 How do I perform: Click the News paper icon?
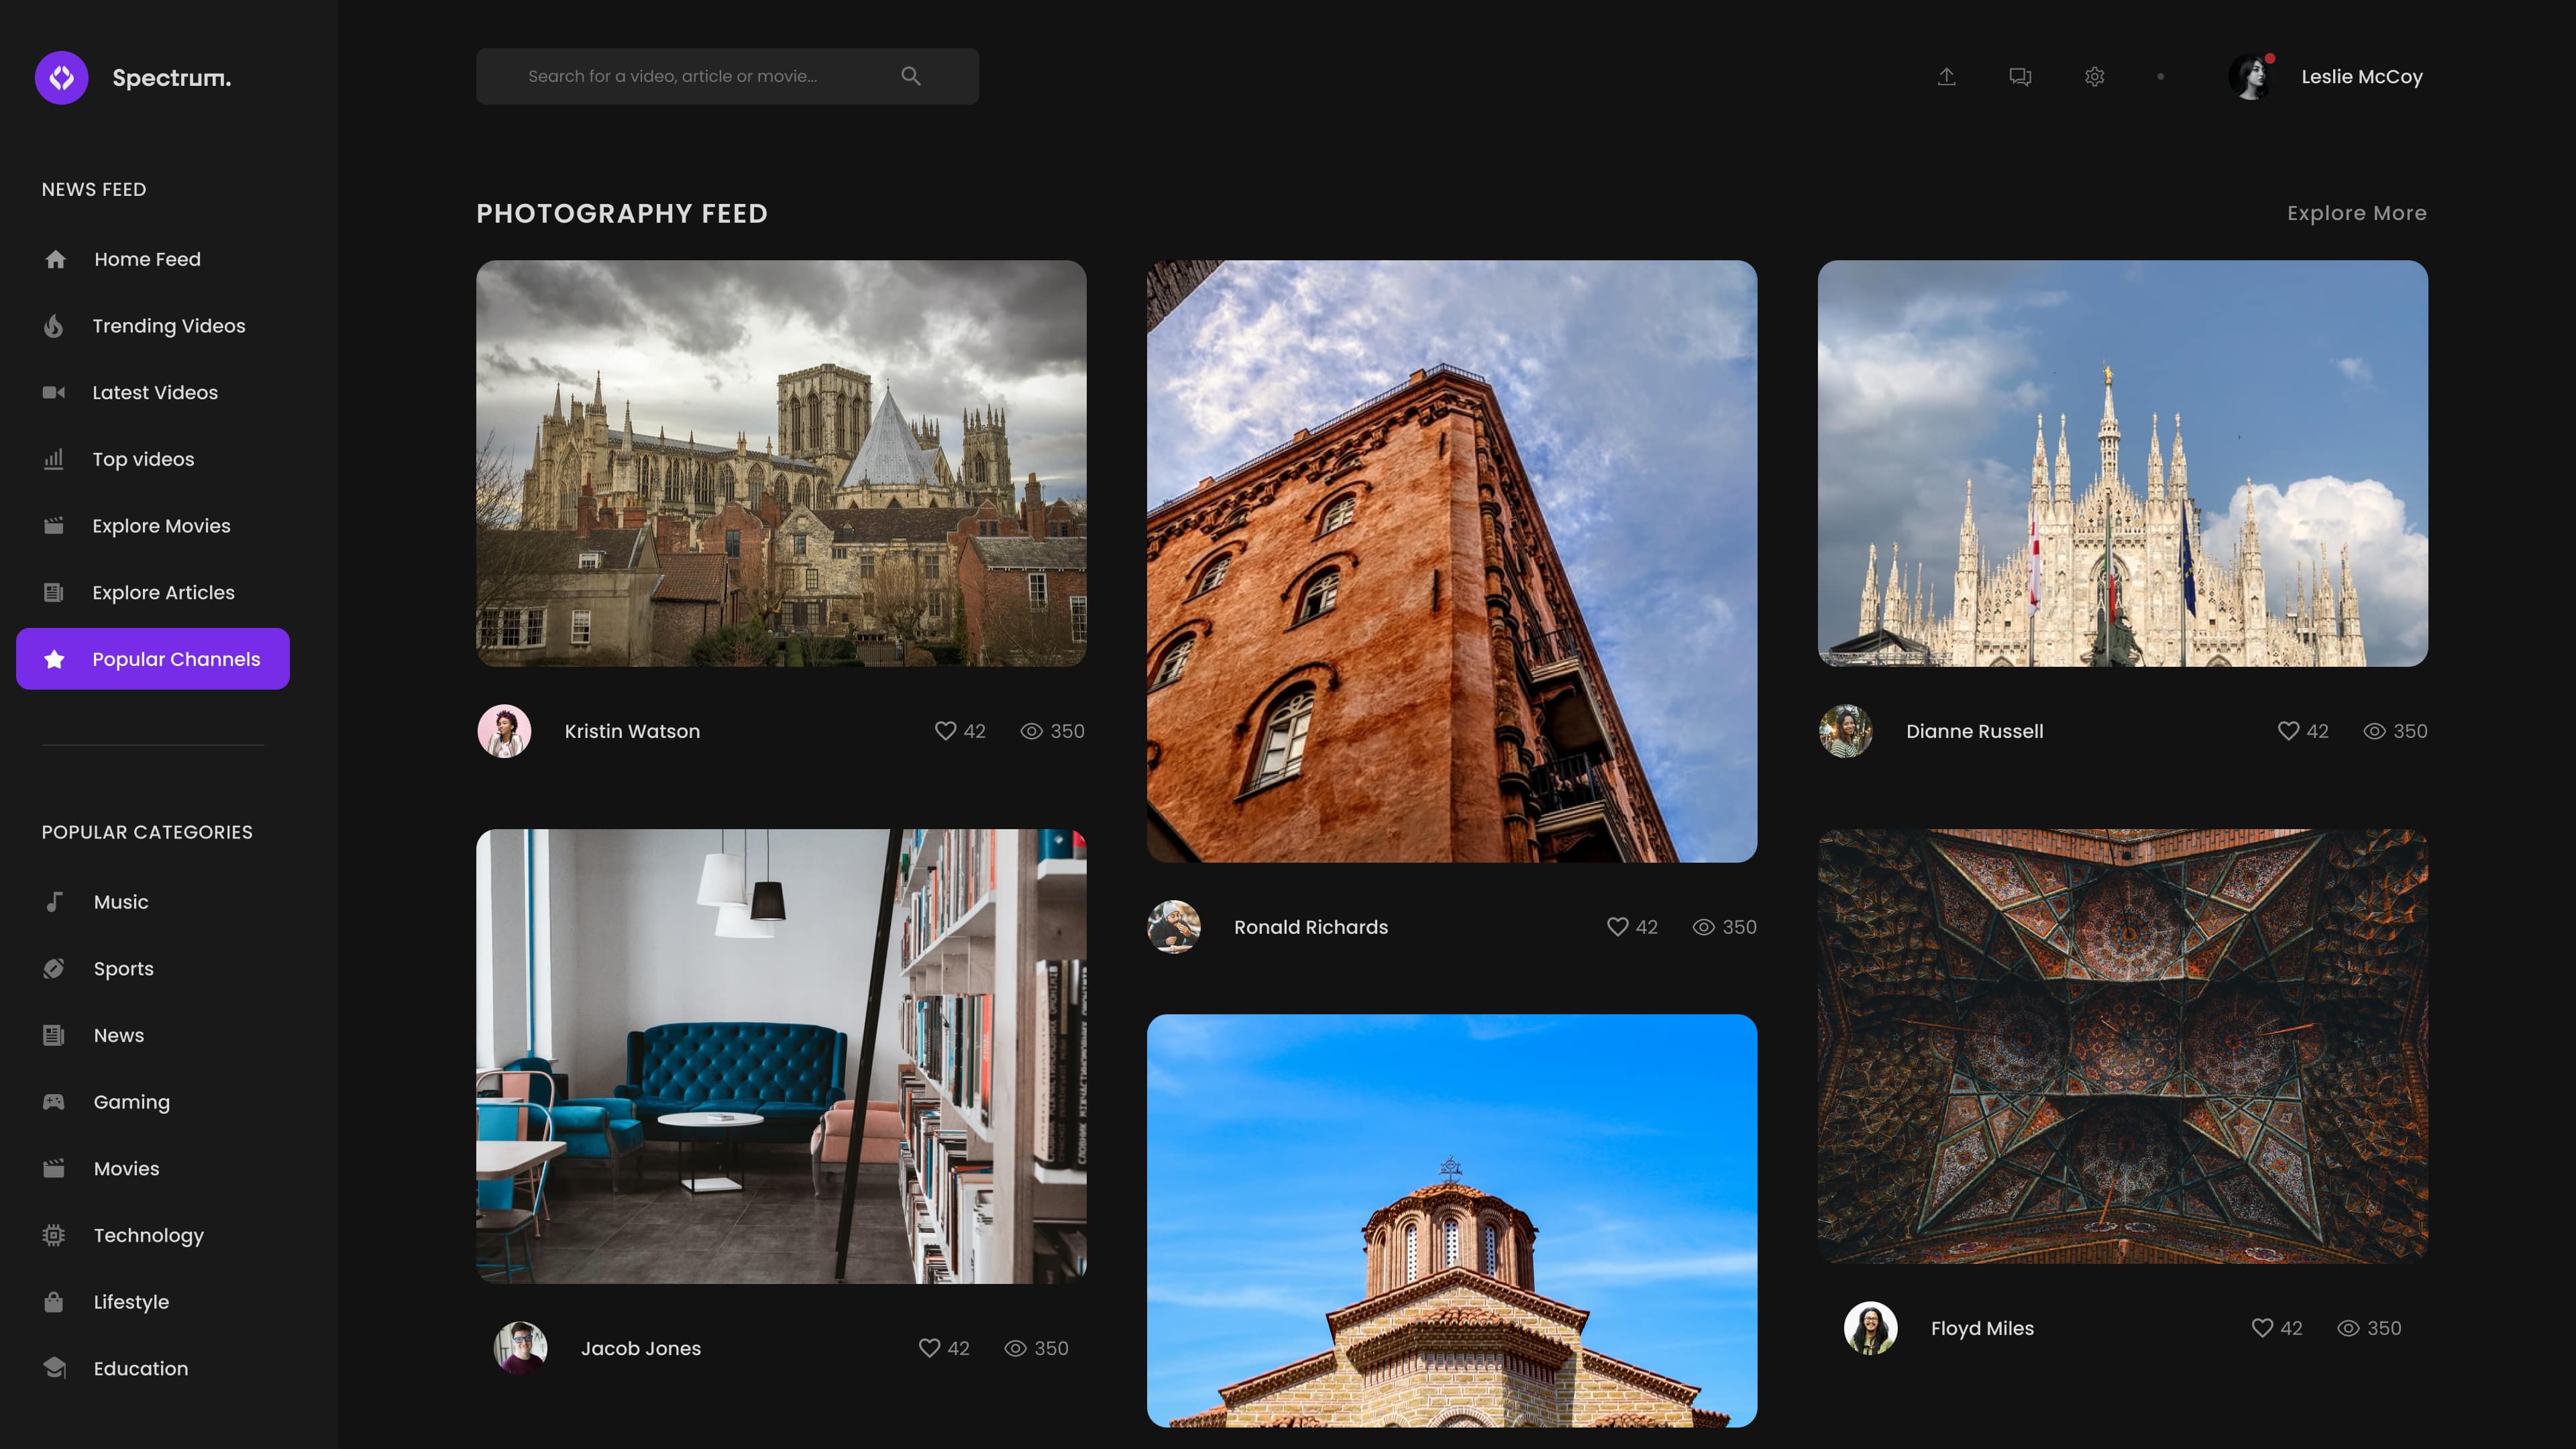54,1035
